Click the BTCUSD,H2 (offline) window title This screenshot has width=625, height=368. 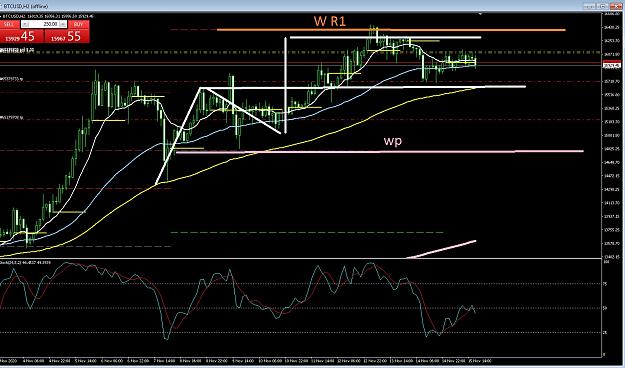(x=26, y=6)
